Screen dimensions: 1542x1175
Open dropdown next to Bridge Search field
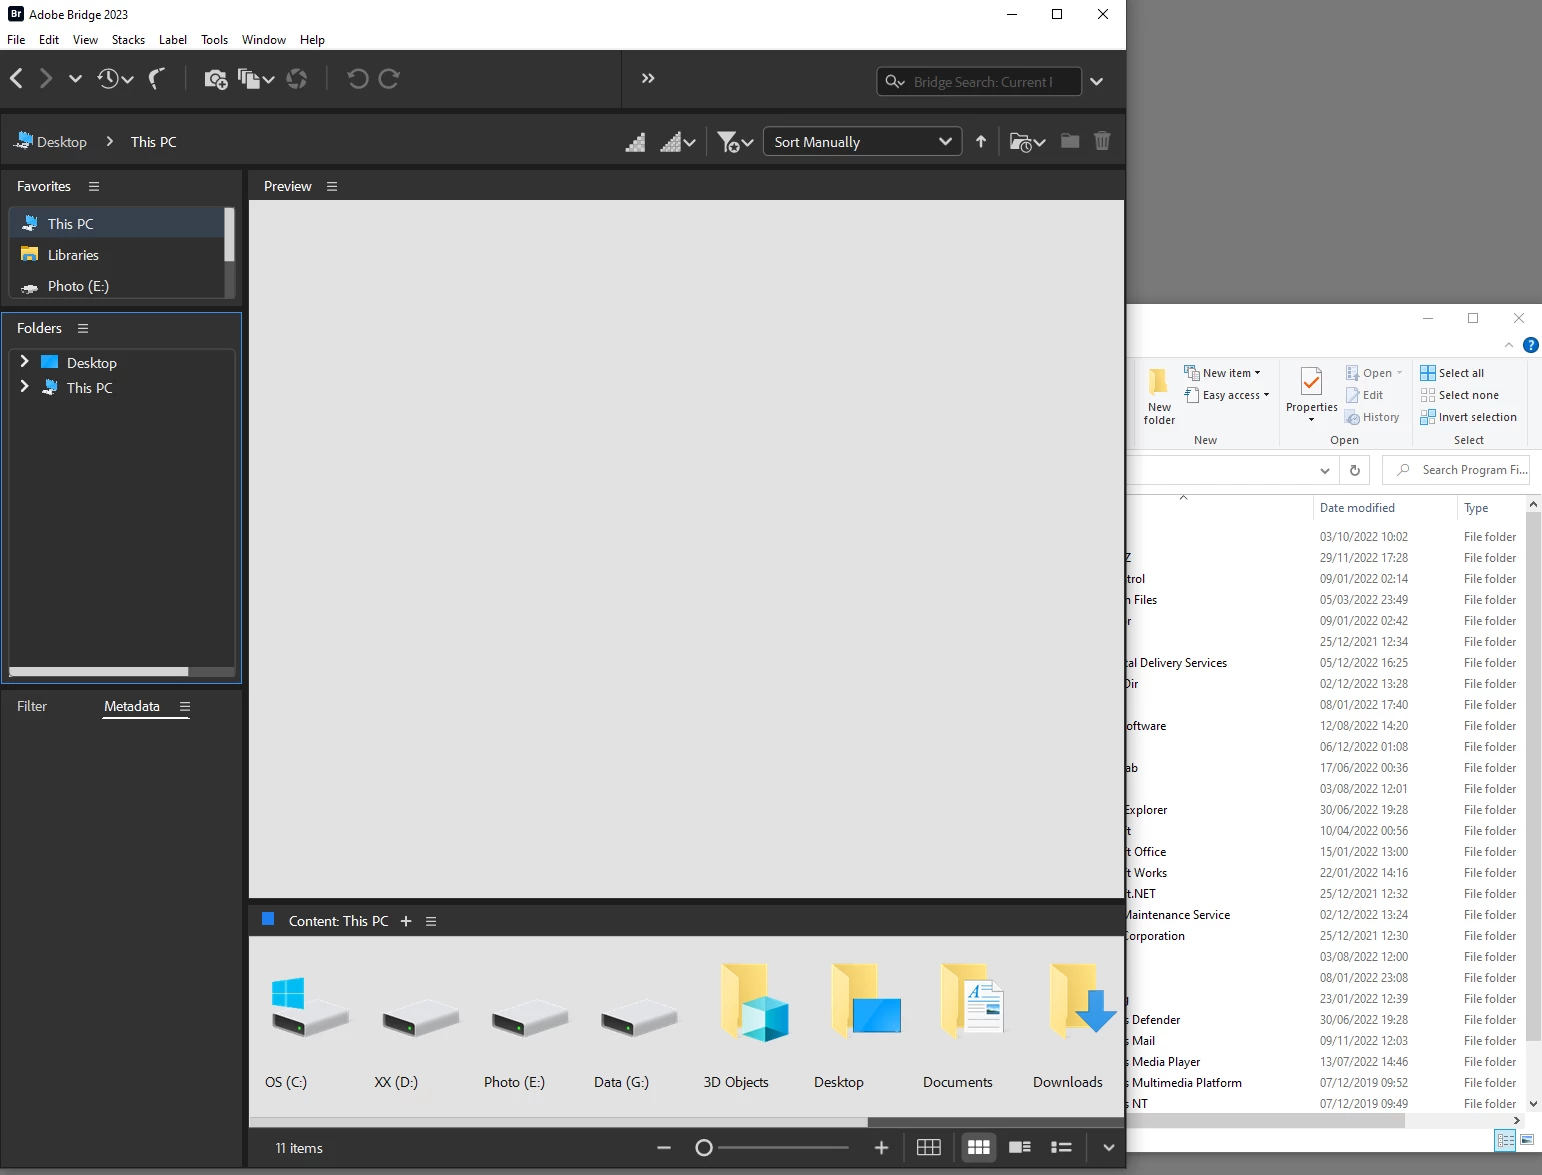[x=1097, y=81]
